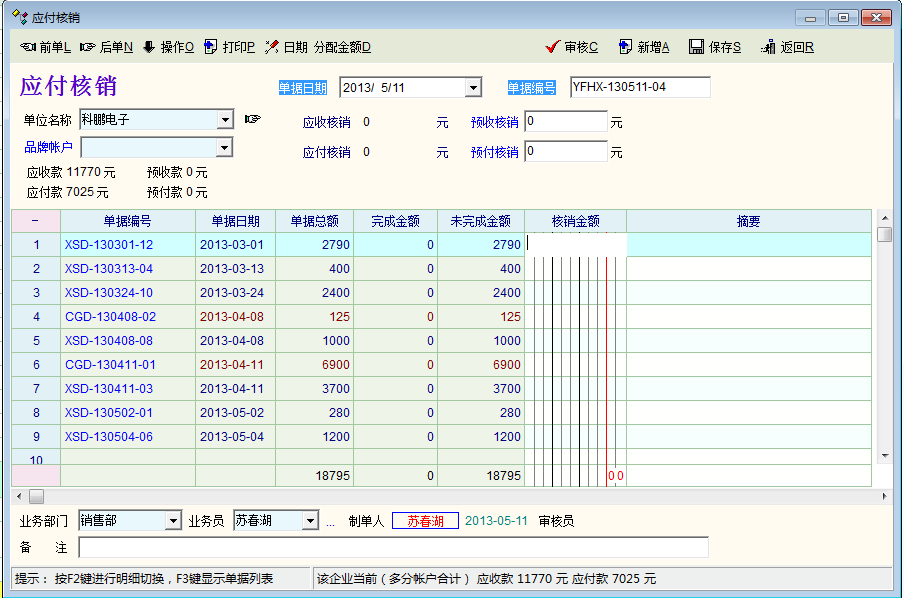The height and width of the screenshot is (598, 904).
Task: Click the 单据编号 column header
Action: (x=127, y=221)
